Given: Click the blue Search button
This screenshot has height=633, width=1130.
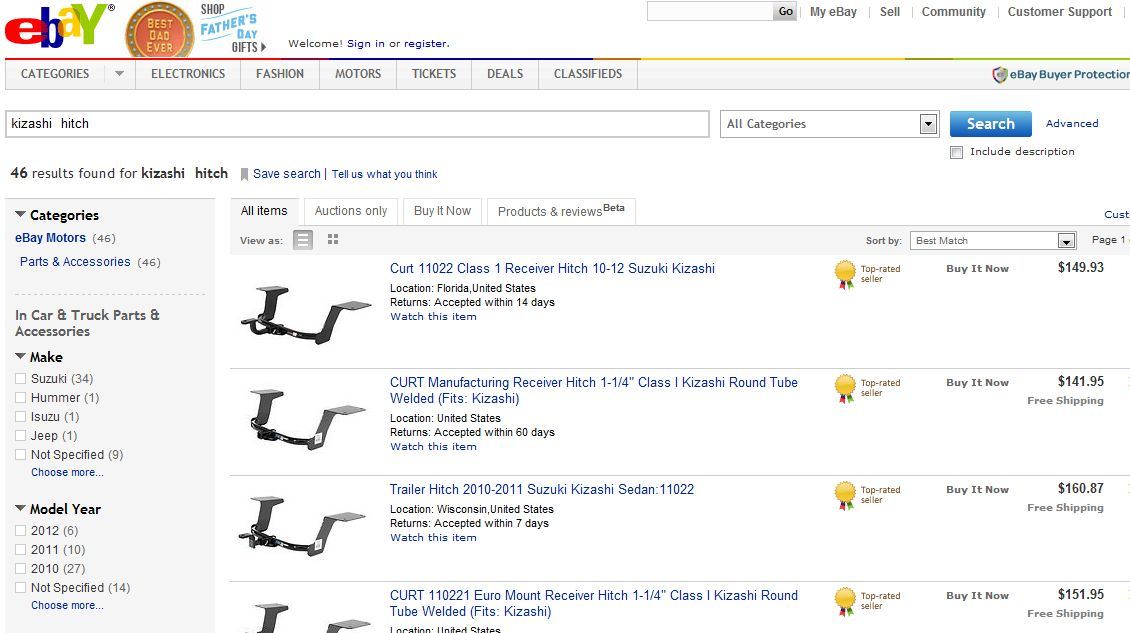Looking at the screenshot, I should pos(991,124).
